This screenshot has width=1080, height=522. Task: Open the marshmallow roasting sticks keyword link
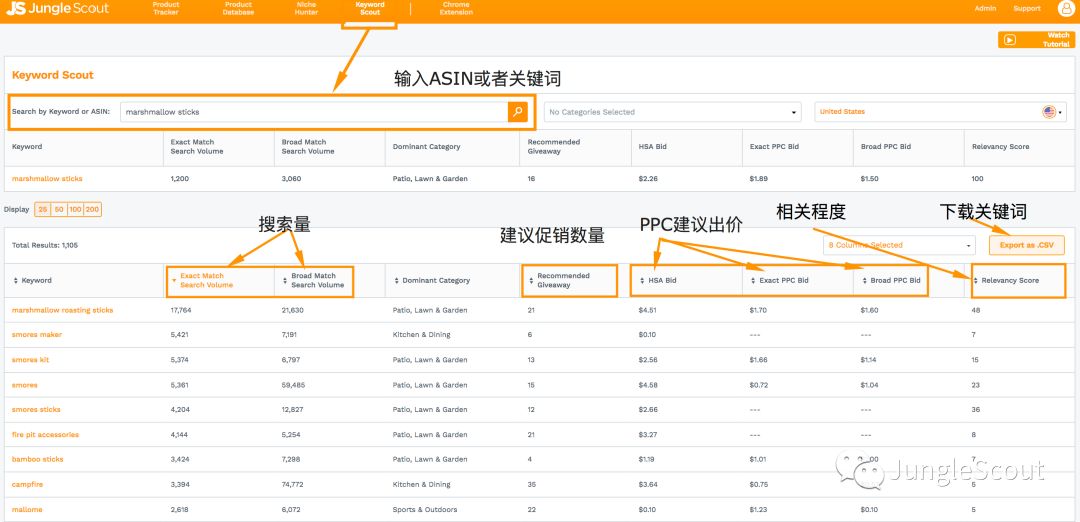(62, 310)
